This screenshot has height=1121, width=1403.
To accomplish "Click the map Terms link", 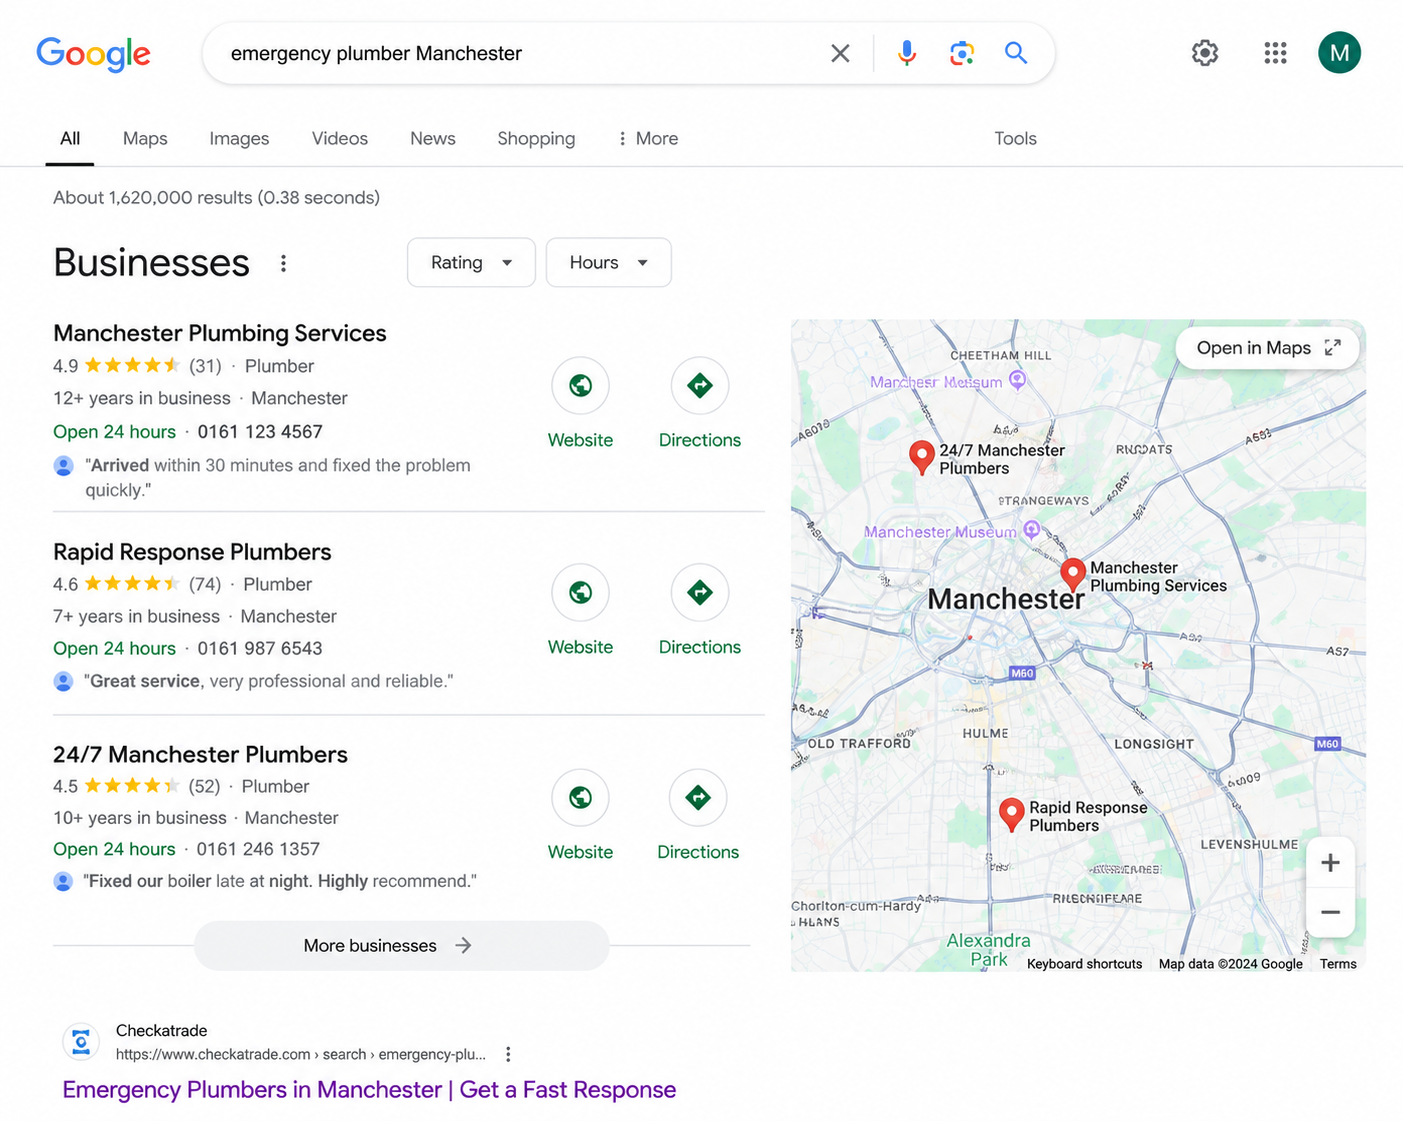I will point(1338,964).
